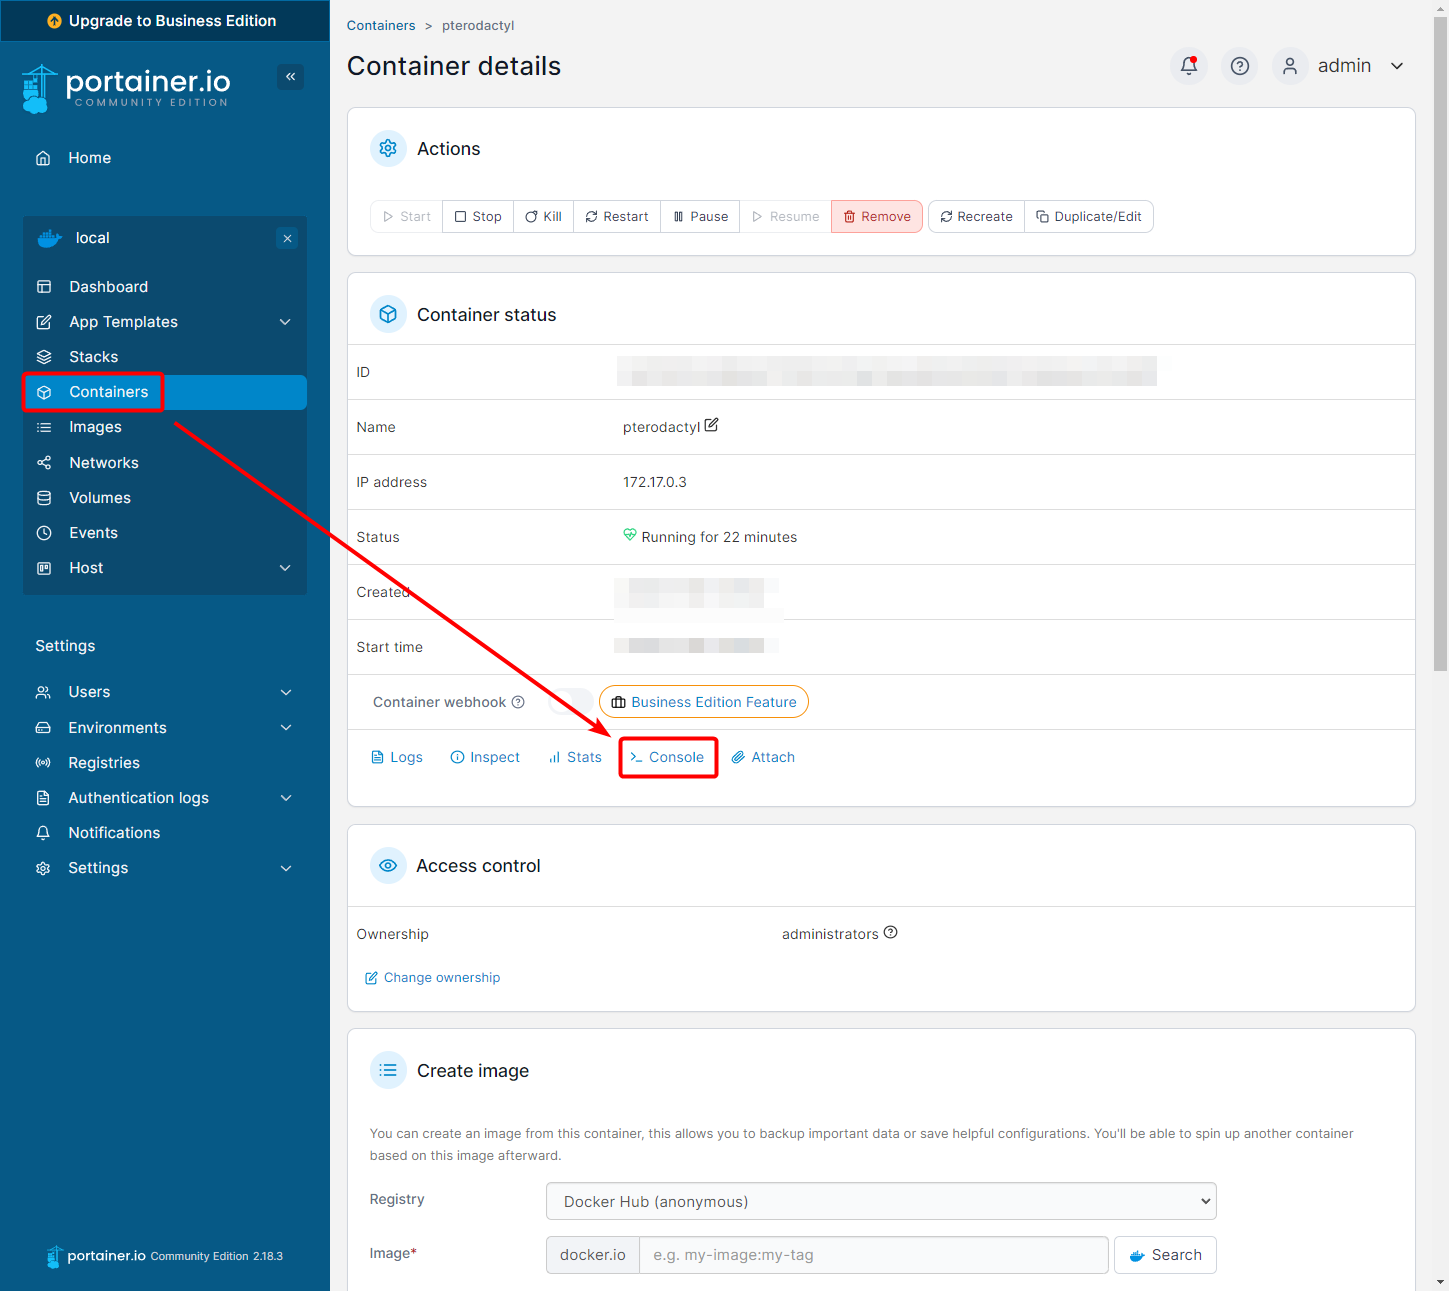Expand the Authentication logs chevron
Screen dimensions: 1449x1291
286,798
